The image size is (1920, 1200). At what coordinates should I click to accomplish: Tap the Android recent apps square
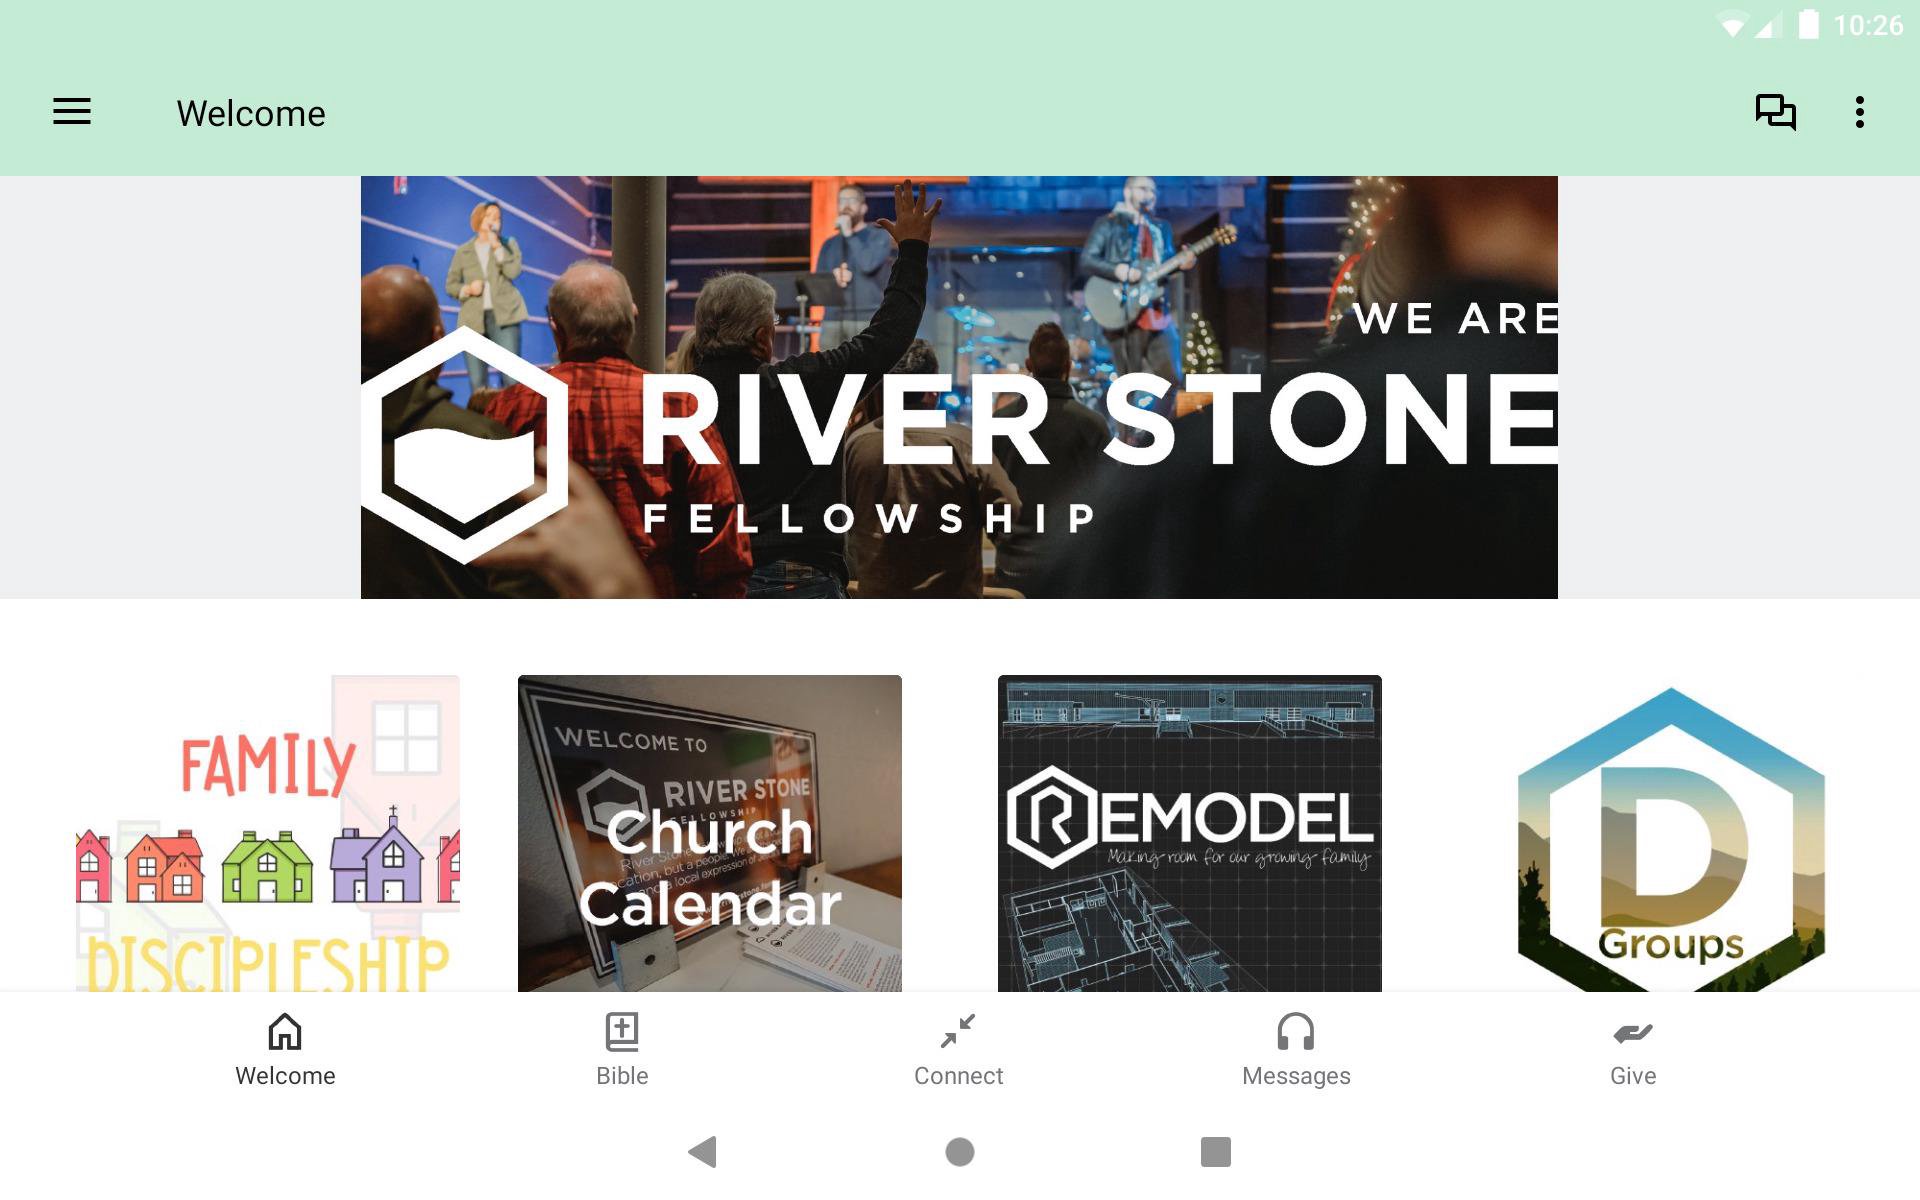[x=1216, y=1152]
